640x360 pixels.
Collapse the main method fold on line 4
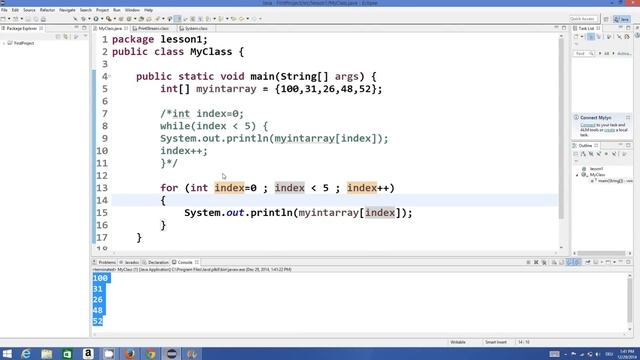point(109,76)
